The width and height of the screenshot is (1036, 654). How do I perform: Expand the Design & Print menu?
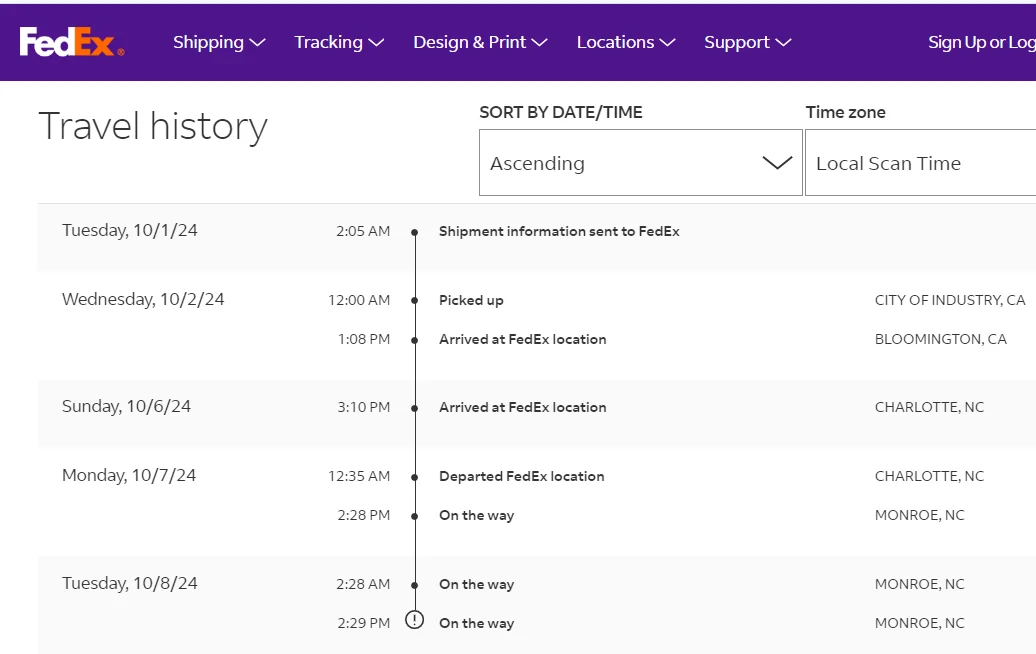click(x=480, y=42)
